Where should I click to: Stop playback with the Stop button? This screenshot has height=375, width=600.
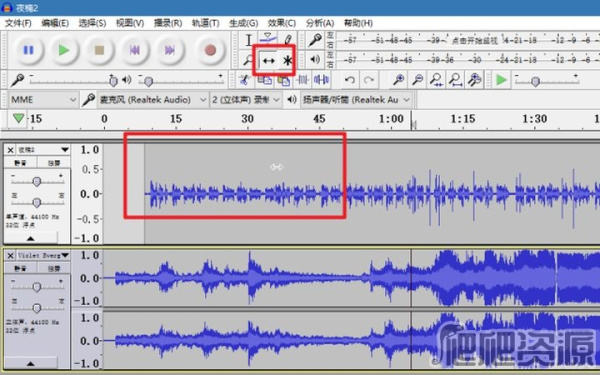coord(99,50)
